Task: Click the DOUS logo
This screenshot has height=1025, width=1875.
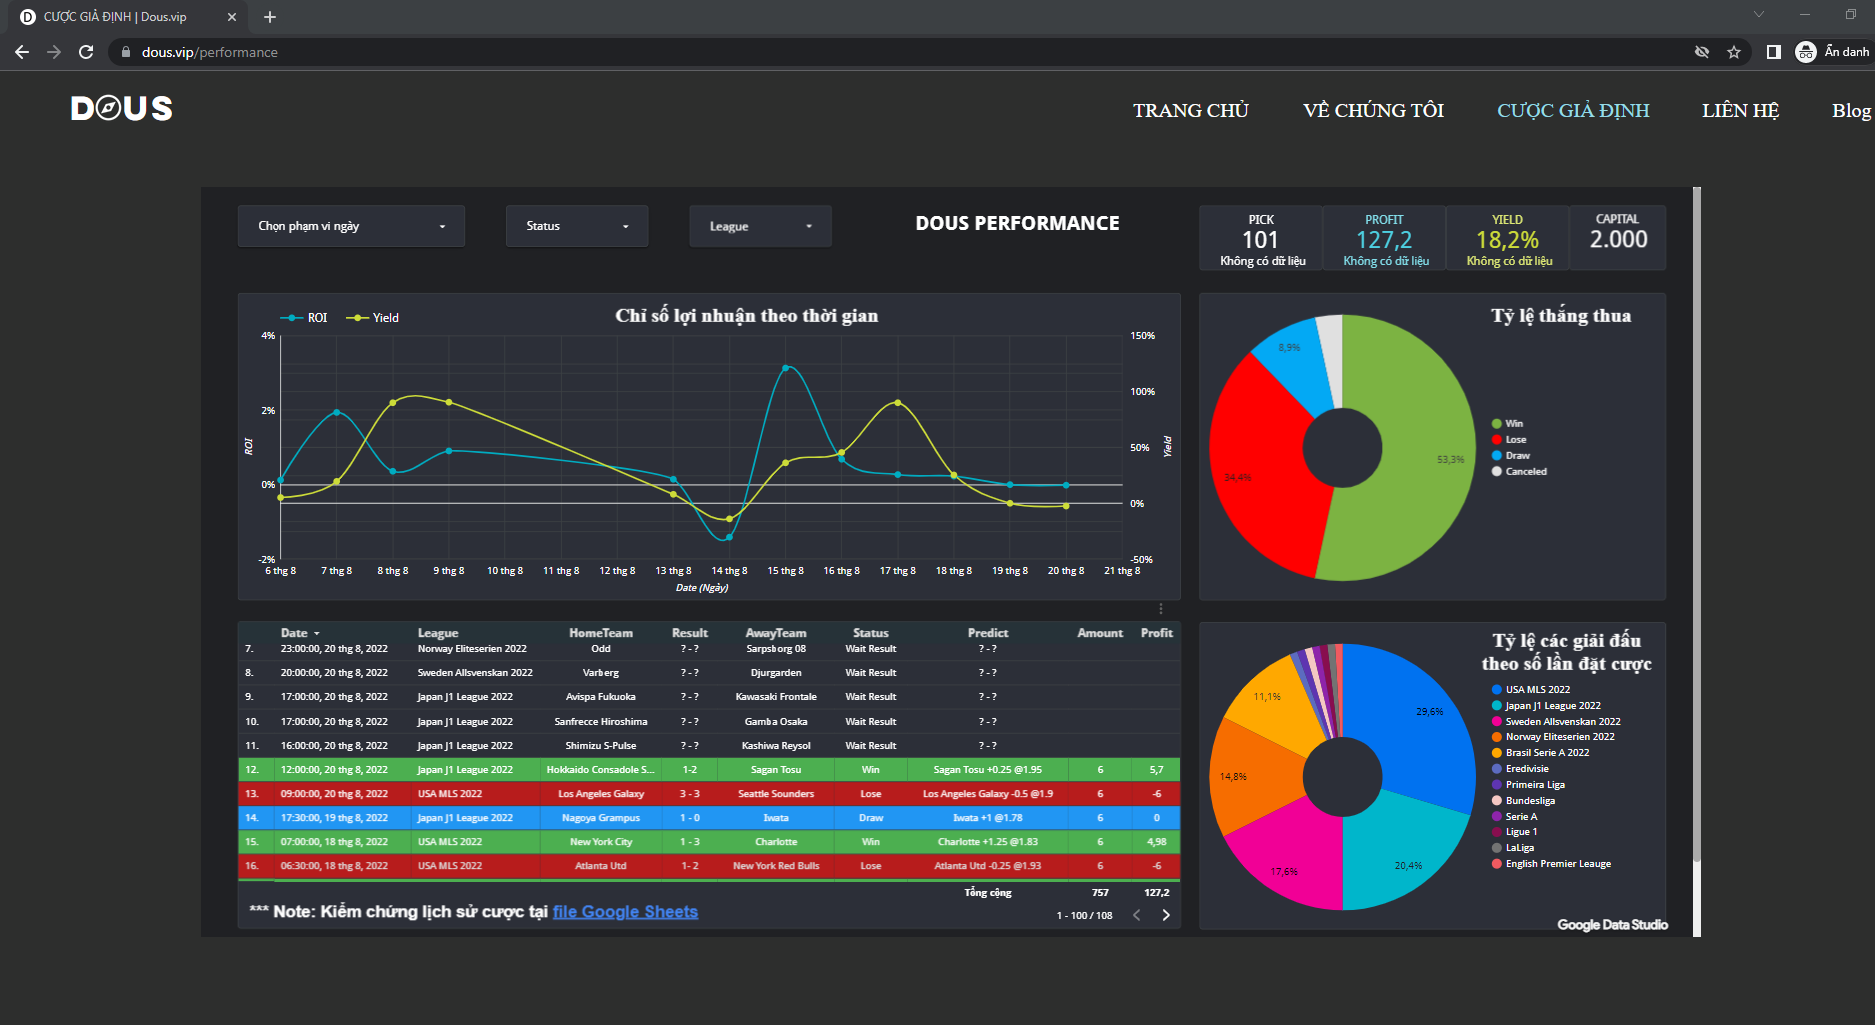Action: (x=122, y=109)
